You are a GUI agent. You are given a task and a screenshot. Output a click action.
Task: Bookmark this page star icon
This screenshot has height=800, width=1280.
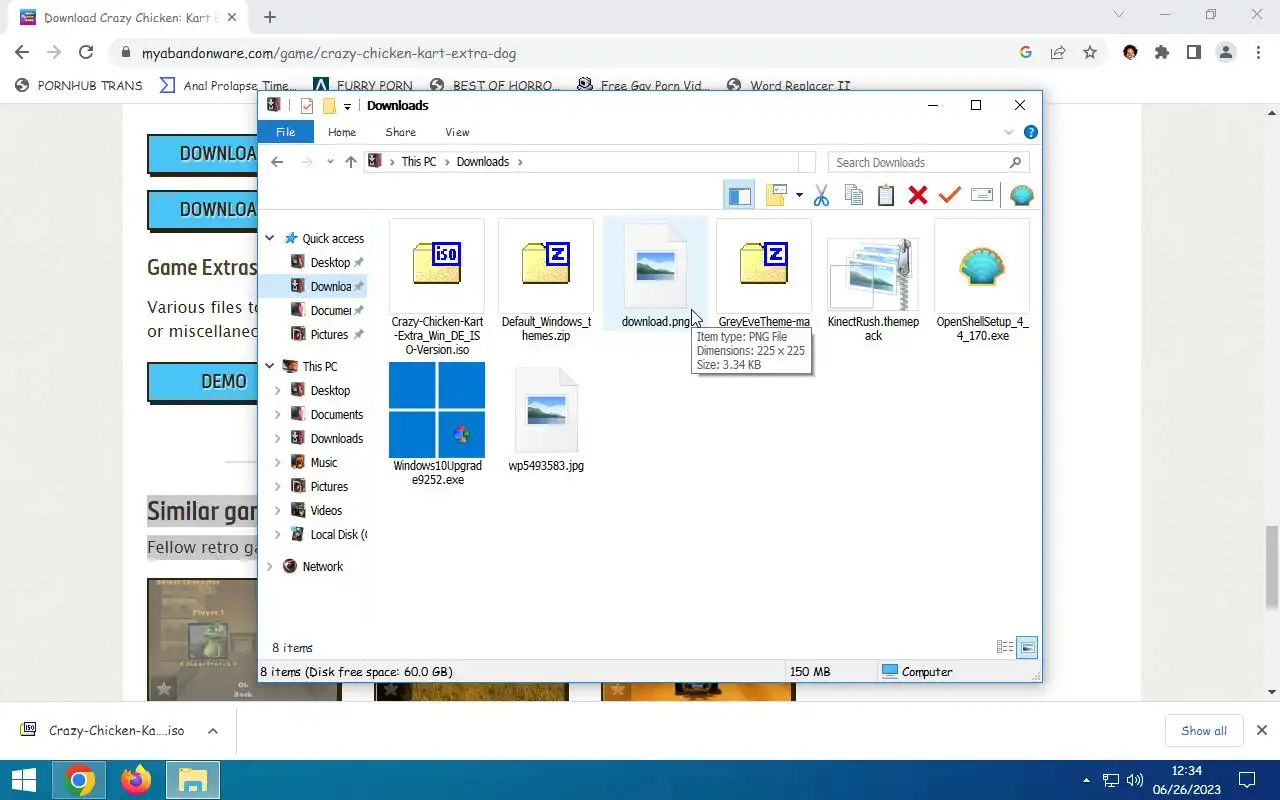(1090, 53)
